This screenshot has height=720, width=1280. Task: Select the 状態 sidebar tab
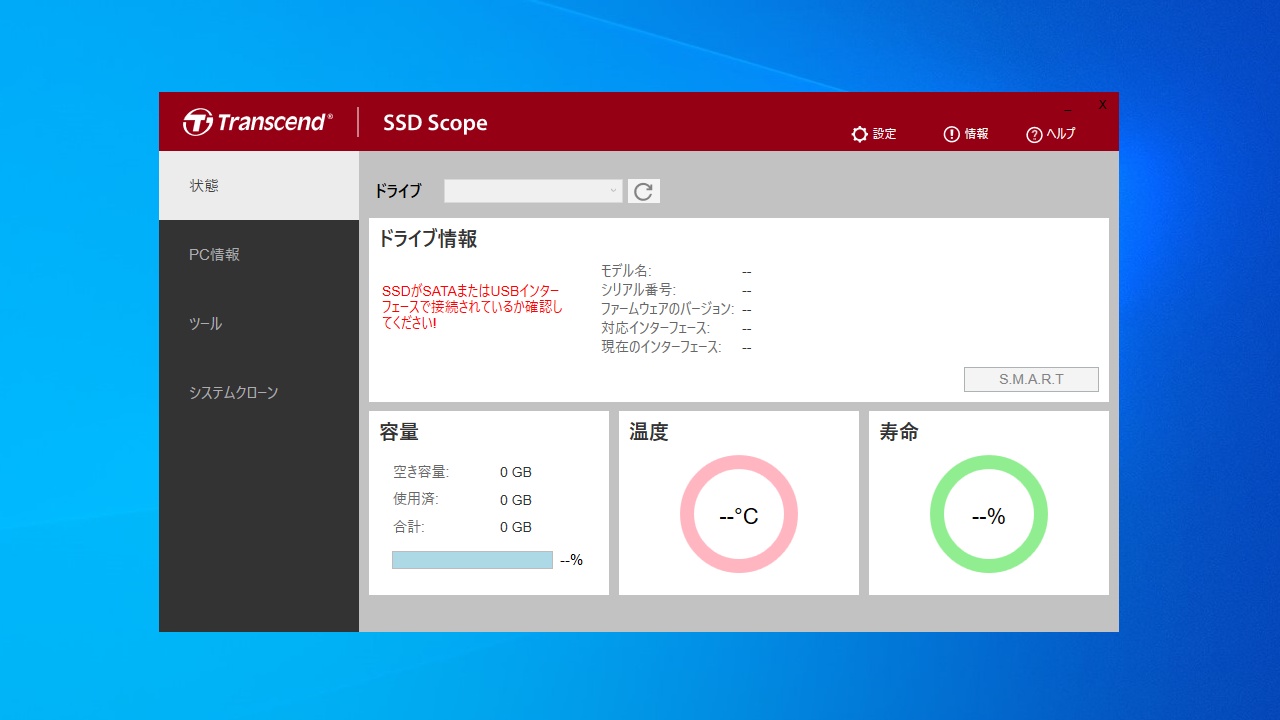259,186
